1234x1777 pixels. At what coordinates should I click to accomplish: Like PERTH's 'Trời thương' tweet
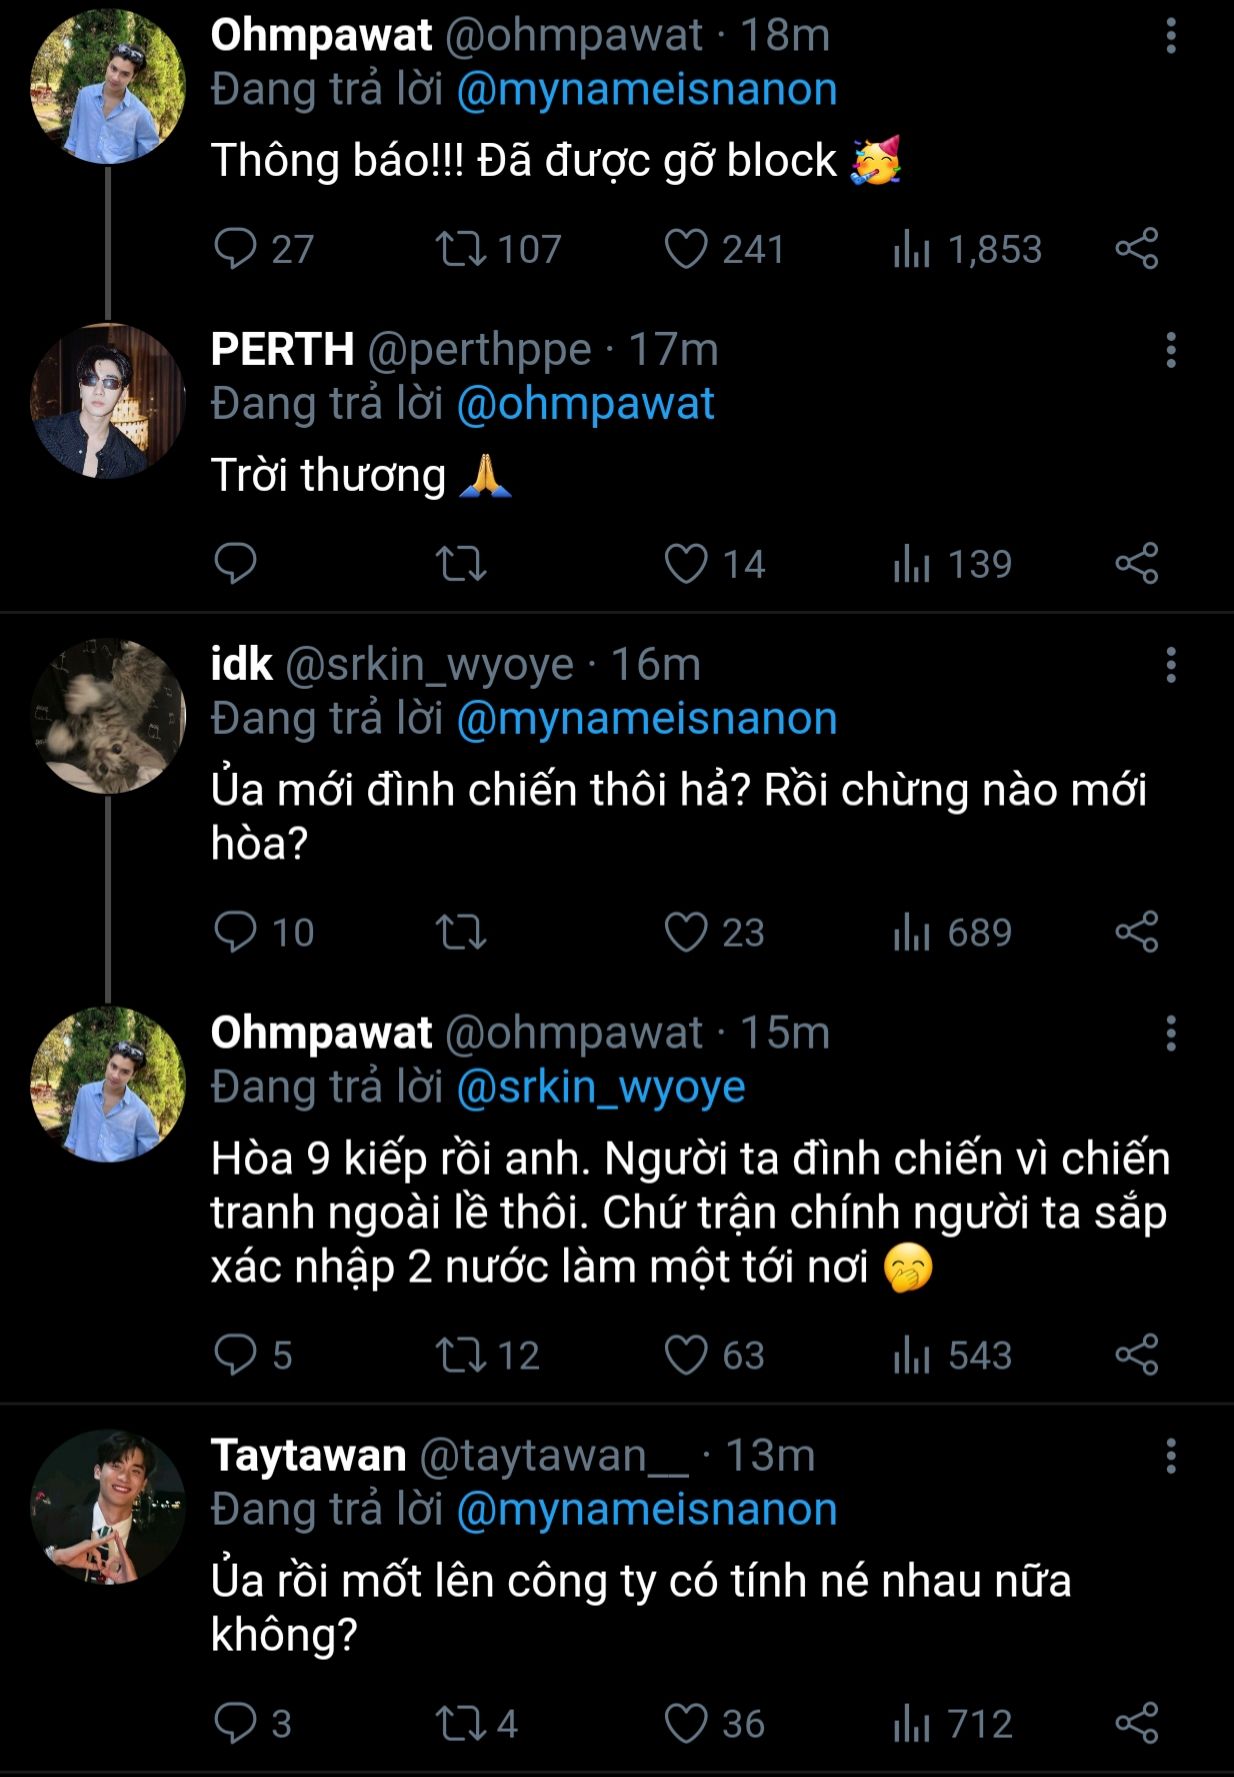[686, 564]
